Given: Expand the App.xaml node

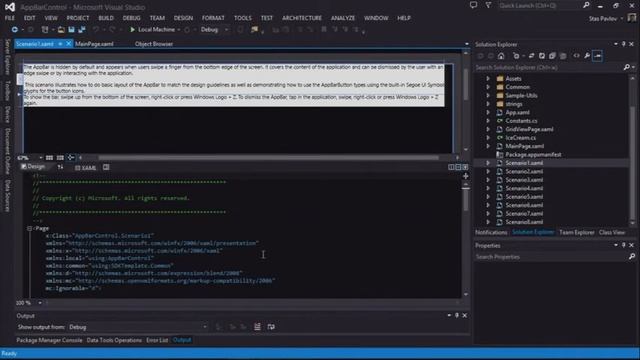Looking at the screenshot, I should 488,112.
